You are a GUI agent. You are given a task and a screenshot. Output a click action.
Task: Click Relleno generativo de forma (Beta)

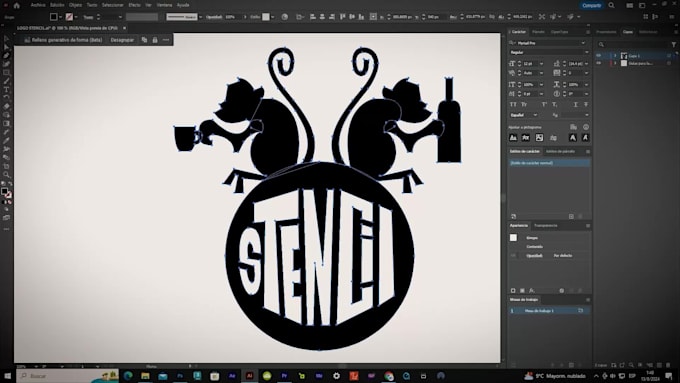pos(63,40)
